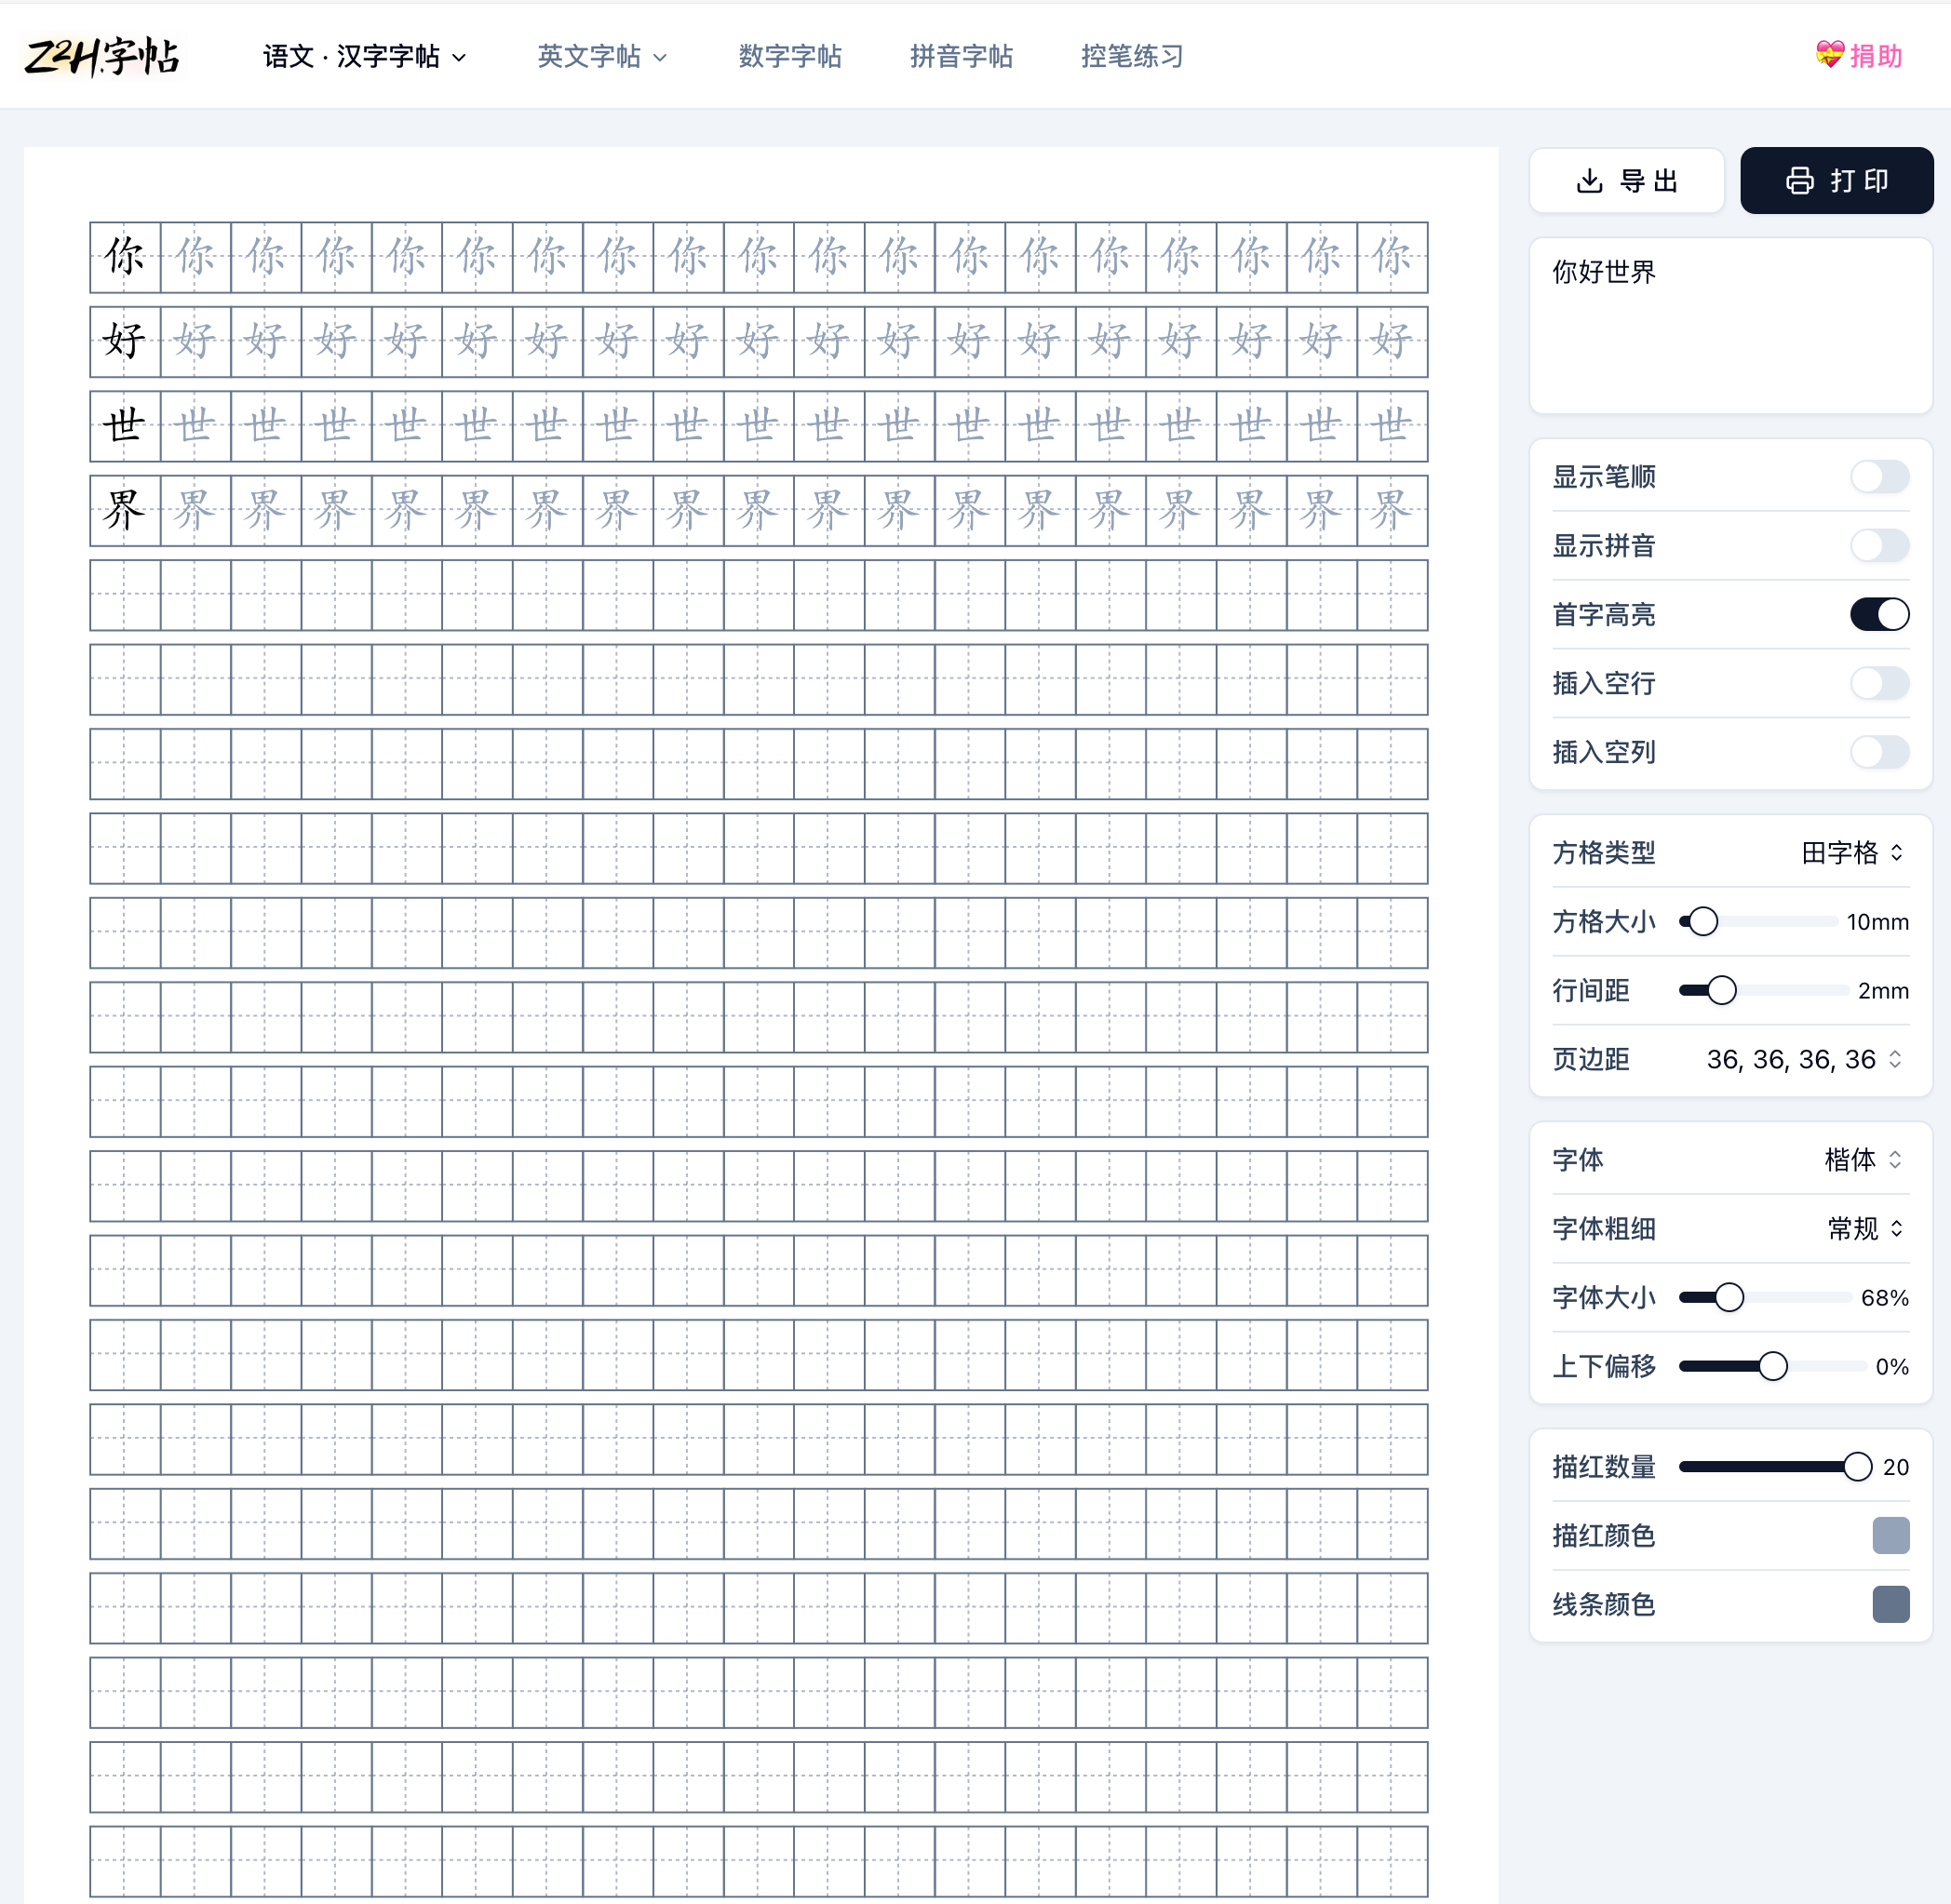The image size is (1951, 1904).
Task: Open 控笔练习 page
Action: tap(1132, 57)
